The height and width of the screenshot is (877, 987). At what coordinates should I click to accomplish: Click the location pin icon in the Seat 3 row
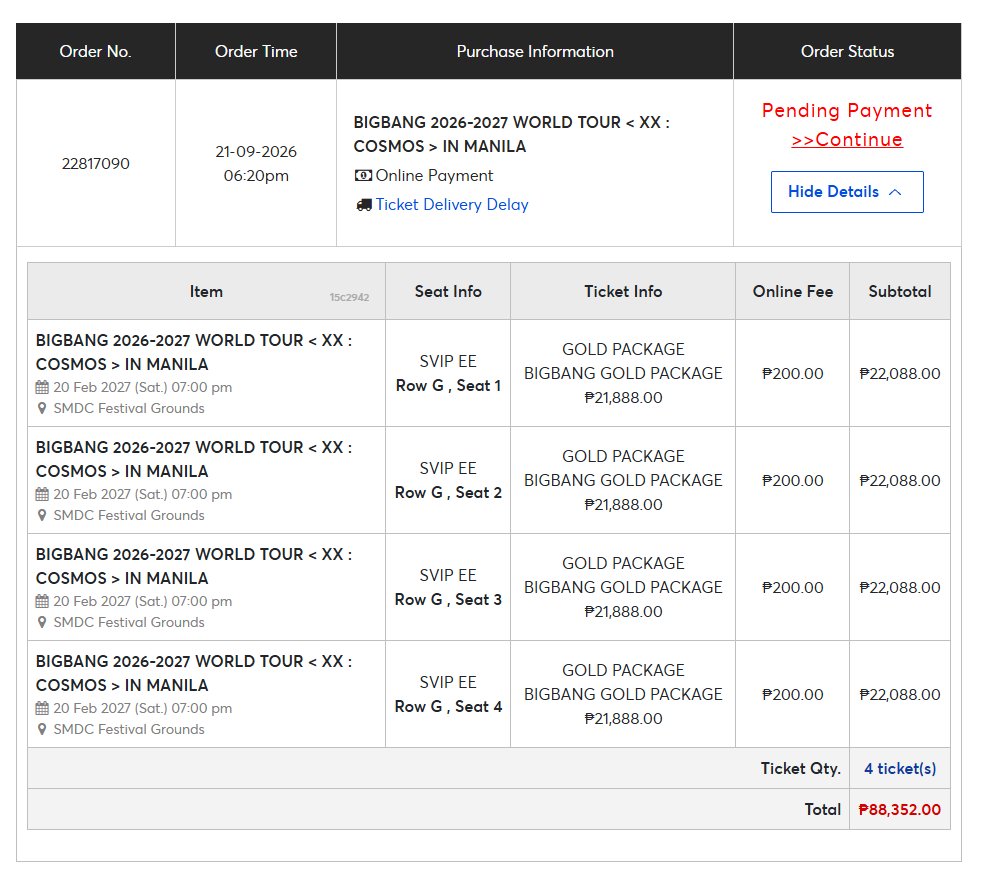42,623
